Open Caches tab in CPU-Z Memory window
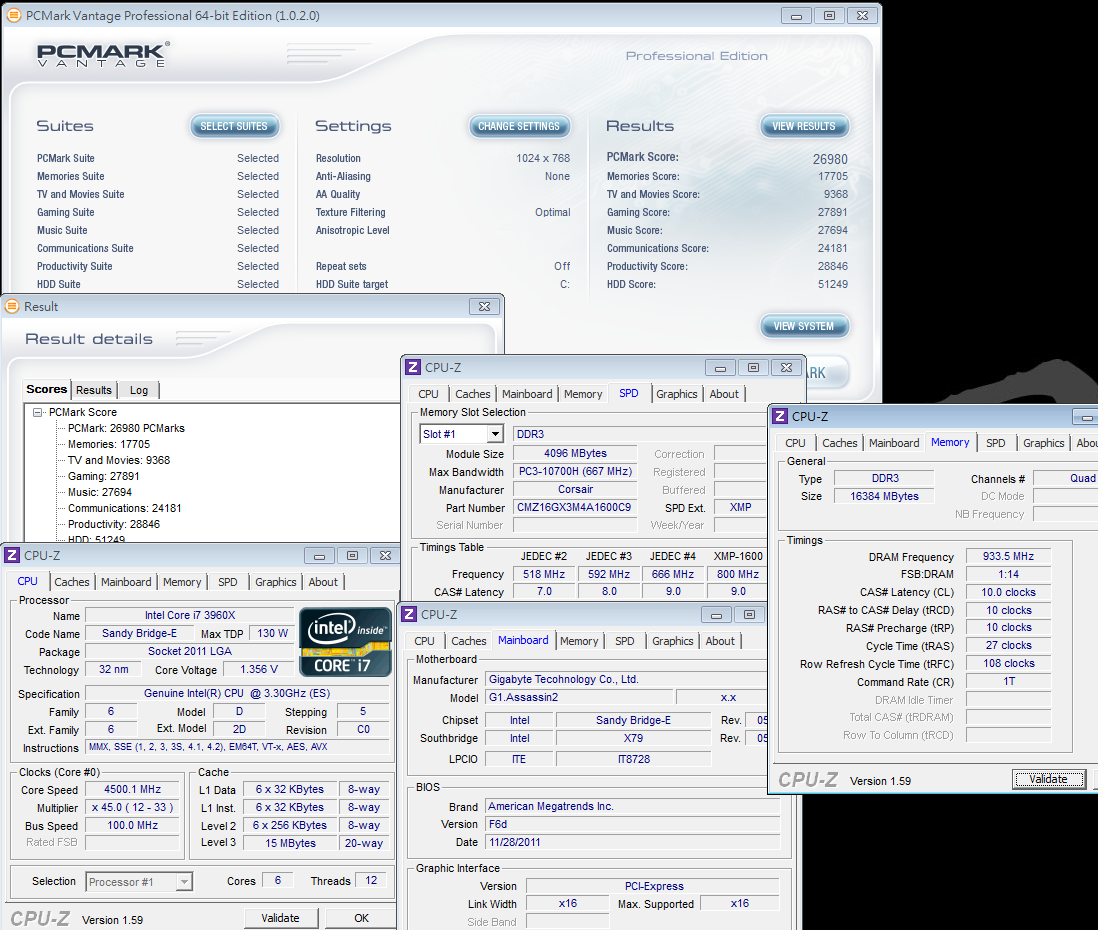Screen dimensions: 1098x930 (x=840, y=443)
